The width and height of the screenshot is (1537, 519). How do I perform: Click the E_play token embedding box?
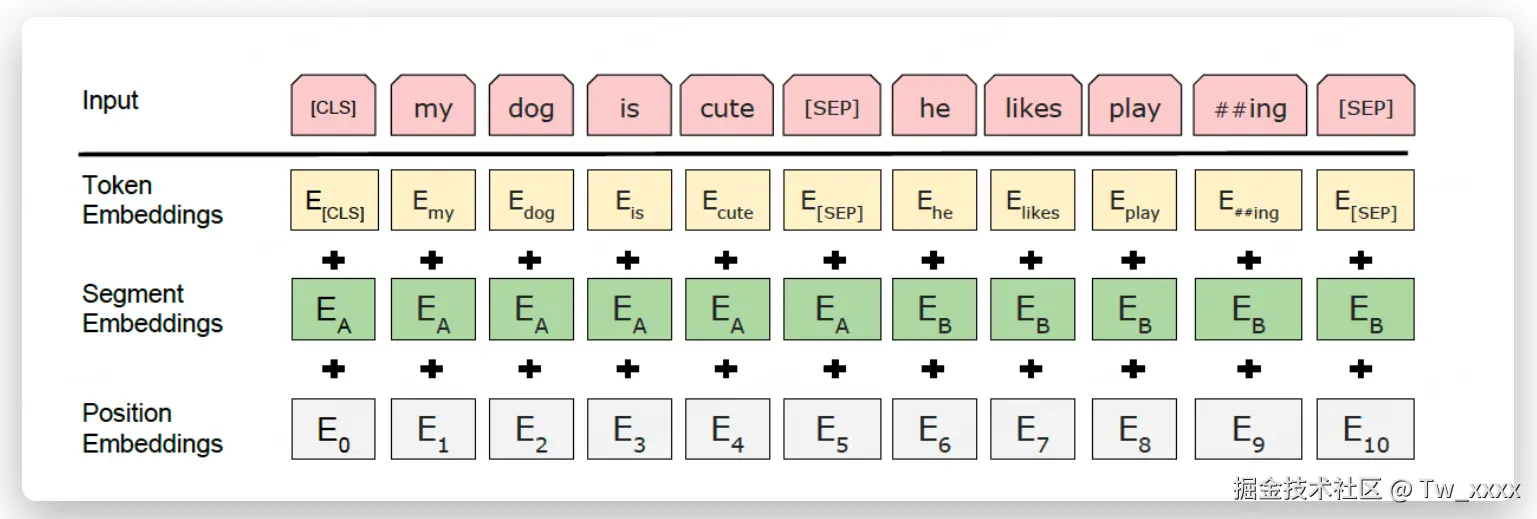coord(1134,200)
